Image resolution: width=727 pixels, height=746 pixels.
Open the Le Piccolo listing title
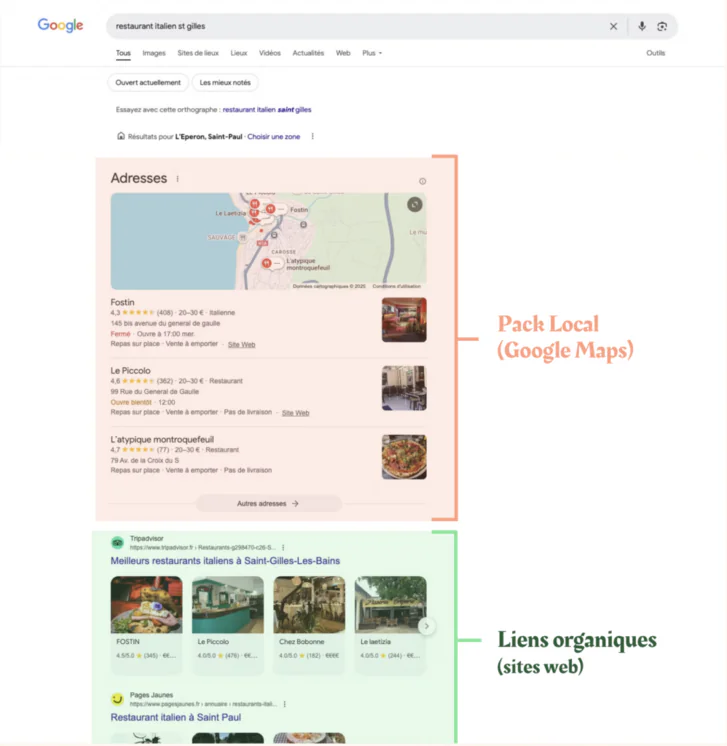130,371
